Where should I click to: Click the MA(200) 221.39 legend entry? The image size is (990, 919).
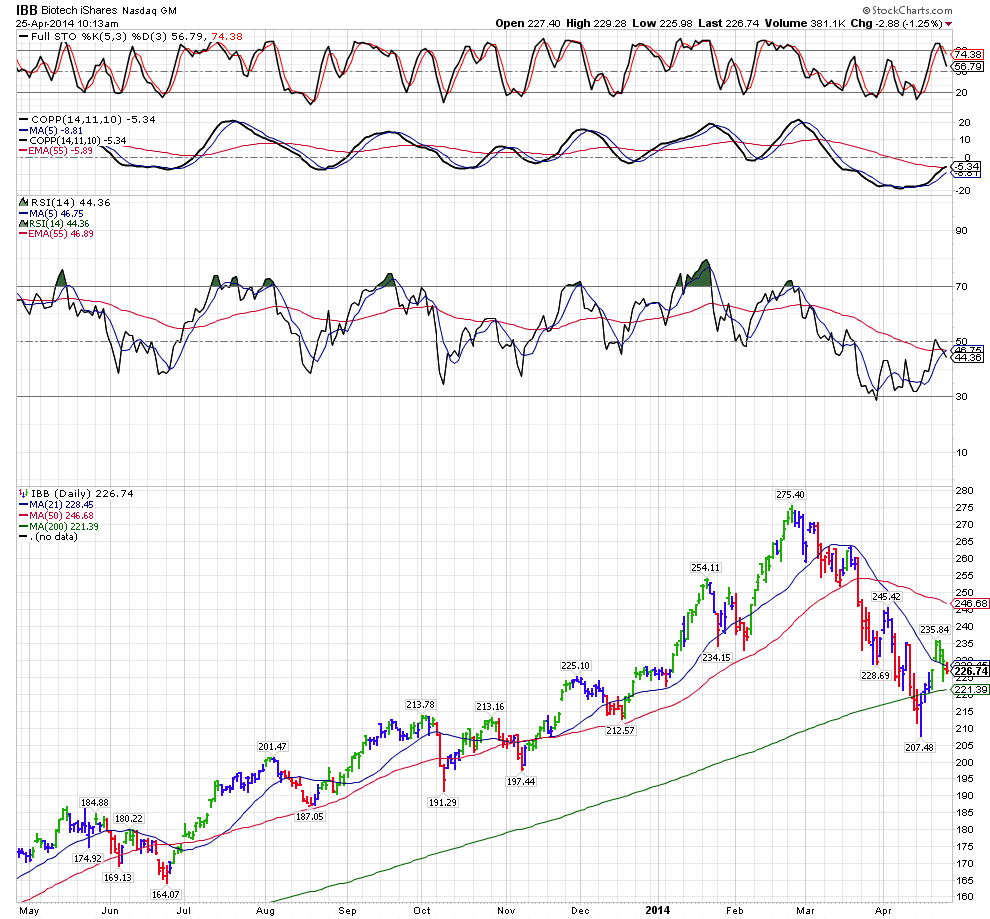point(59,526)
